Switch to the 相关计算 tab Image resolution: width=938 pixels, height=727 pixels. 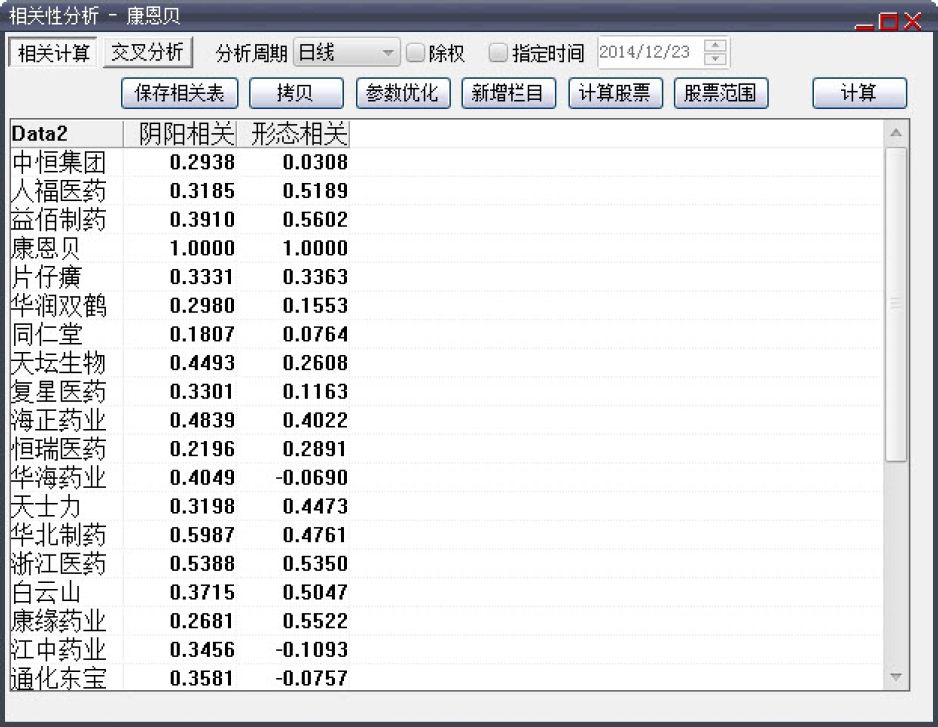point(53,53)
